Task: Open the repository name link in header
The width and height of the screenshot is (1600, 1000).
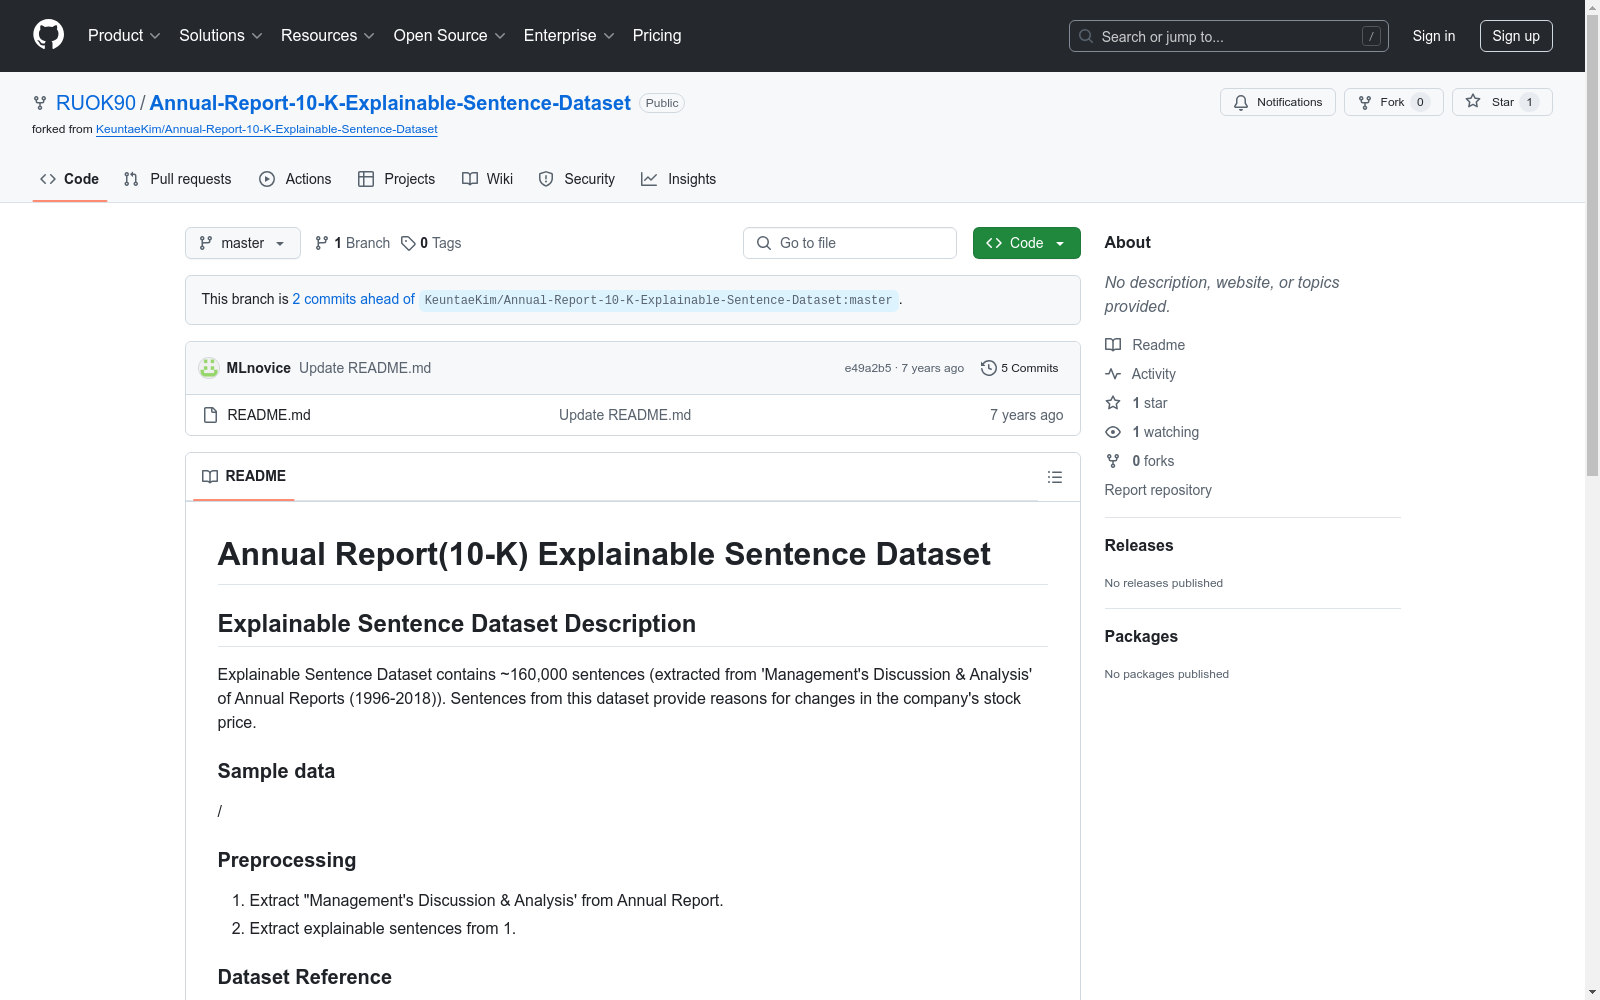Action: pyautogui.click(x=390, y=103)
